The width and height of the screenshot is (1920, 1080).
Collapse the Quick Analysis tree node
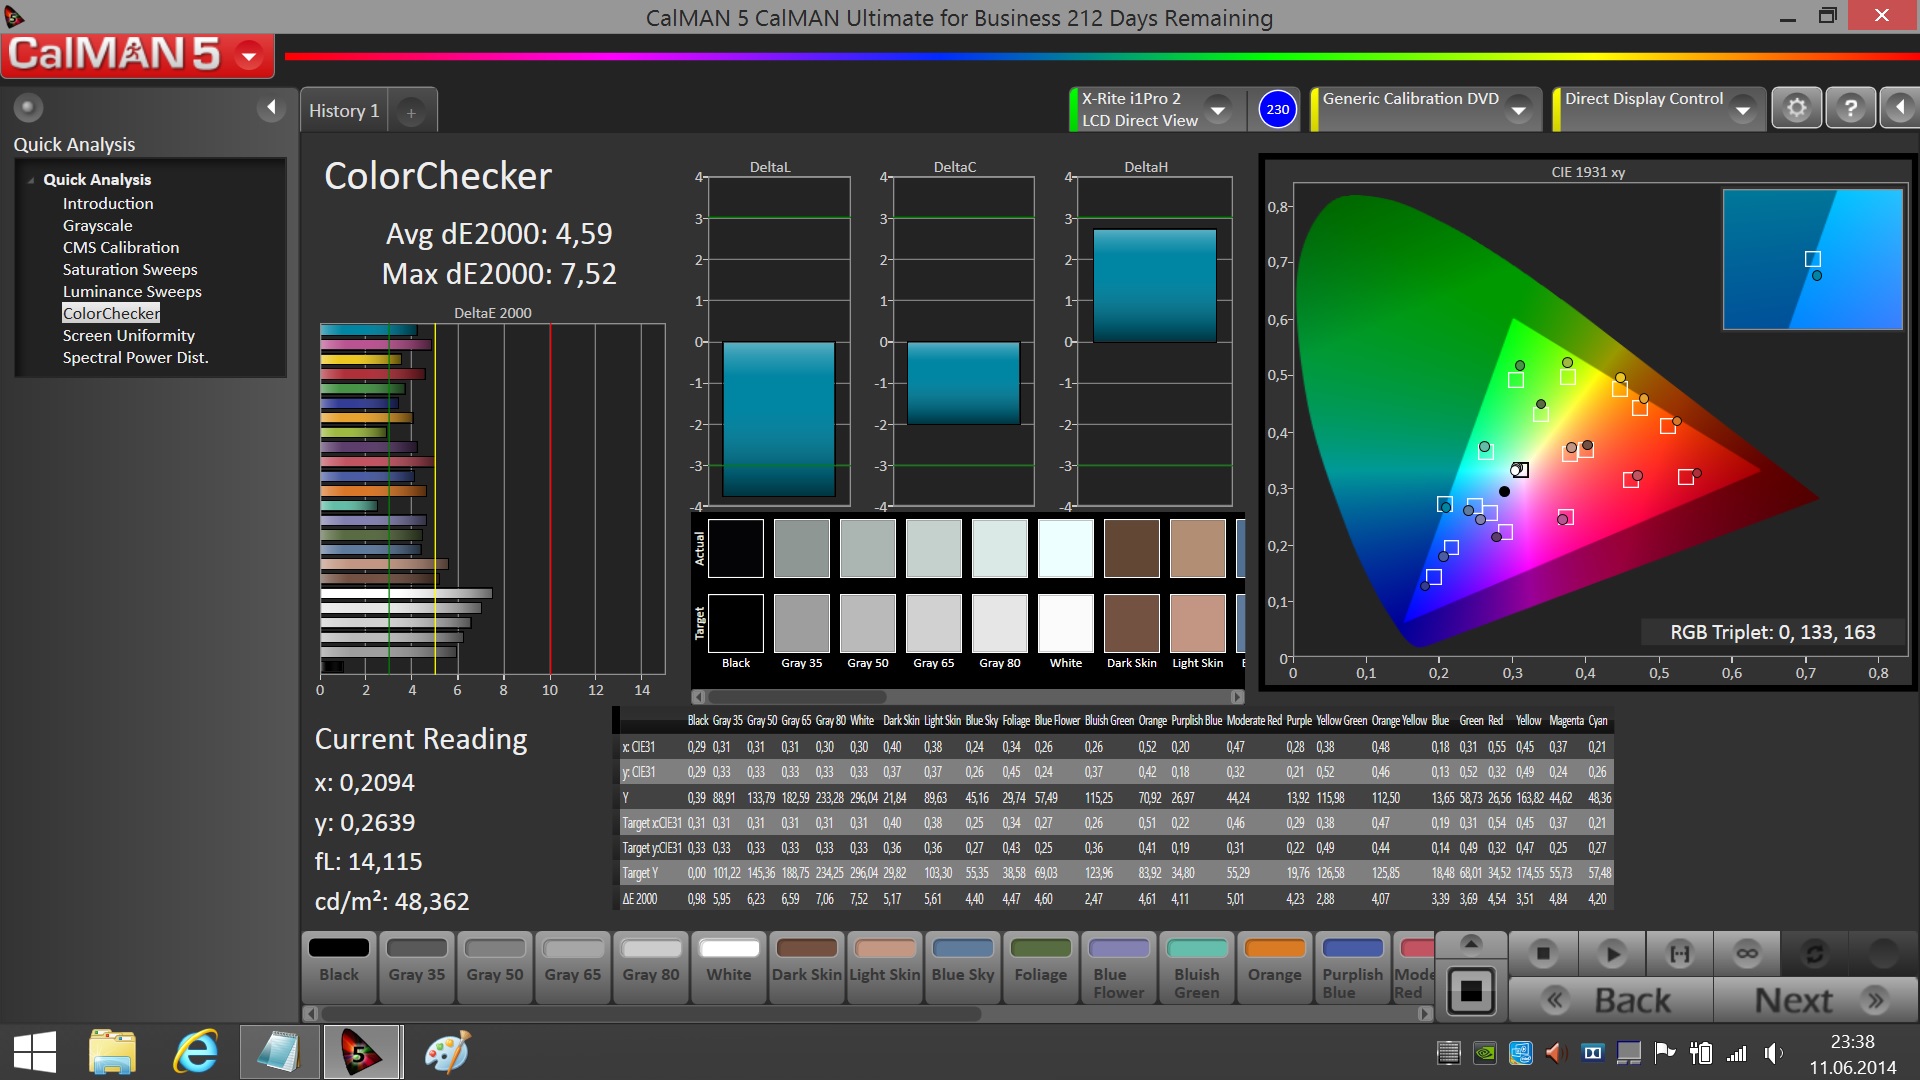click(31, 180)
